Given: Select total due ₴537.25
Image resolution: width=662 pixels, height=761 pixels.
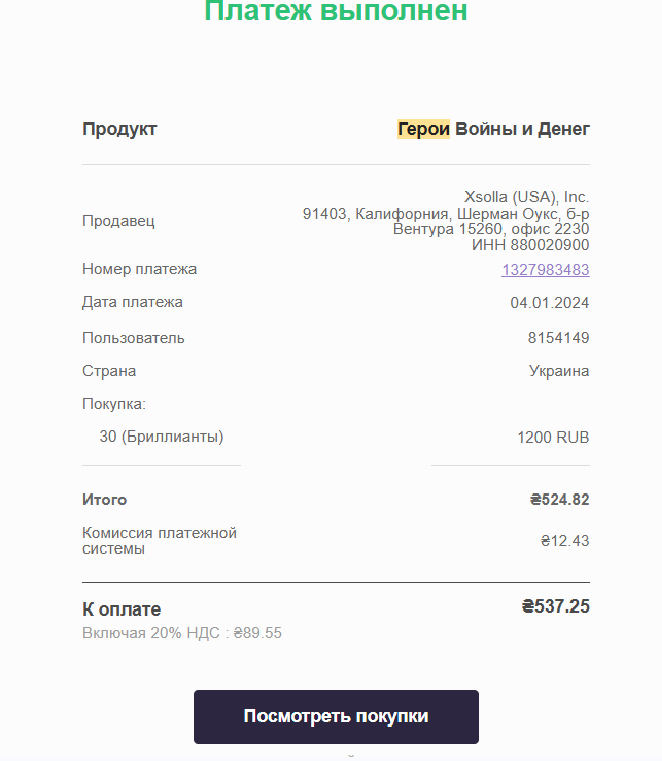Looking at the screenshot, I should click(x=556, y=607).
